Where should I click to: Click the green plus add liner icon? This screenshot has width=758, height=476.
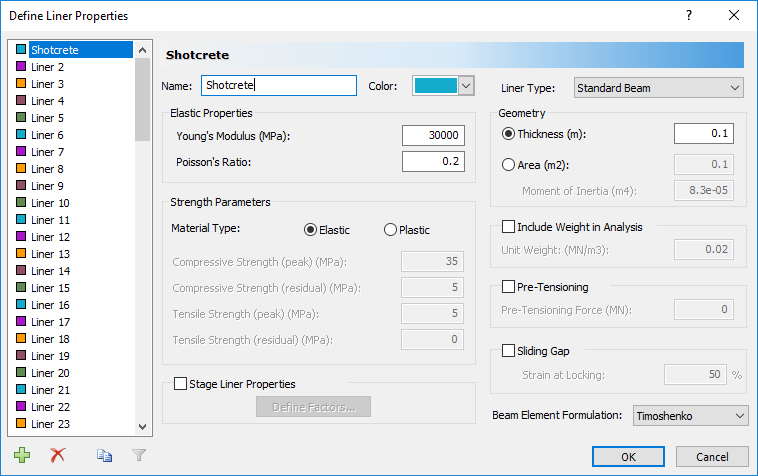[22, 455]
